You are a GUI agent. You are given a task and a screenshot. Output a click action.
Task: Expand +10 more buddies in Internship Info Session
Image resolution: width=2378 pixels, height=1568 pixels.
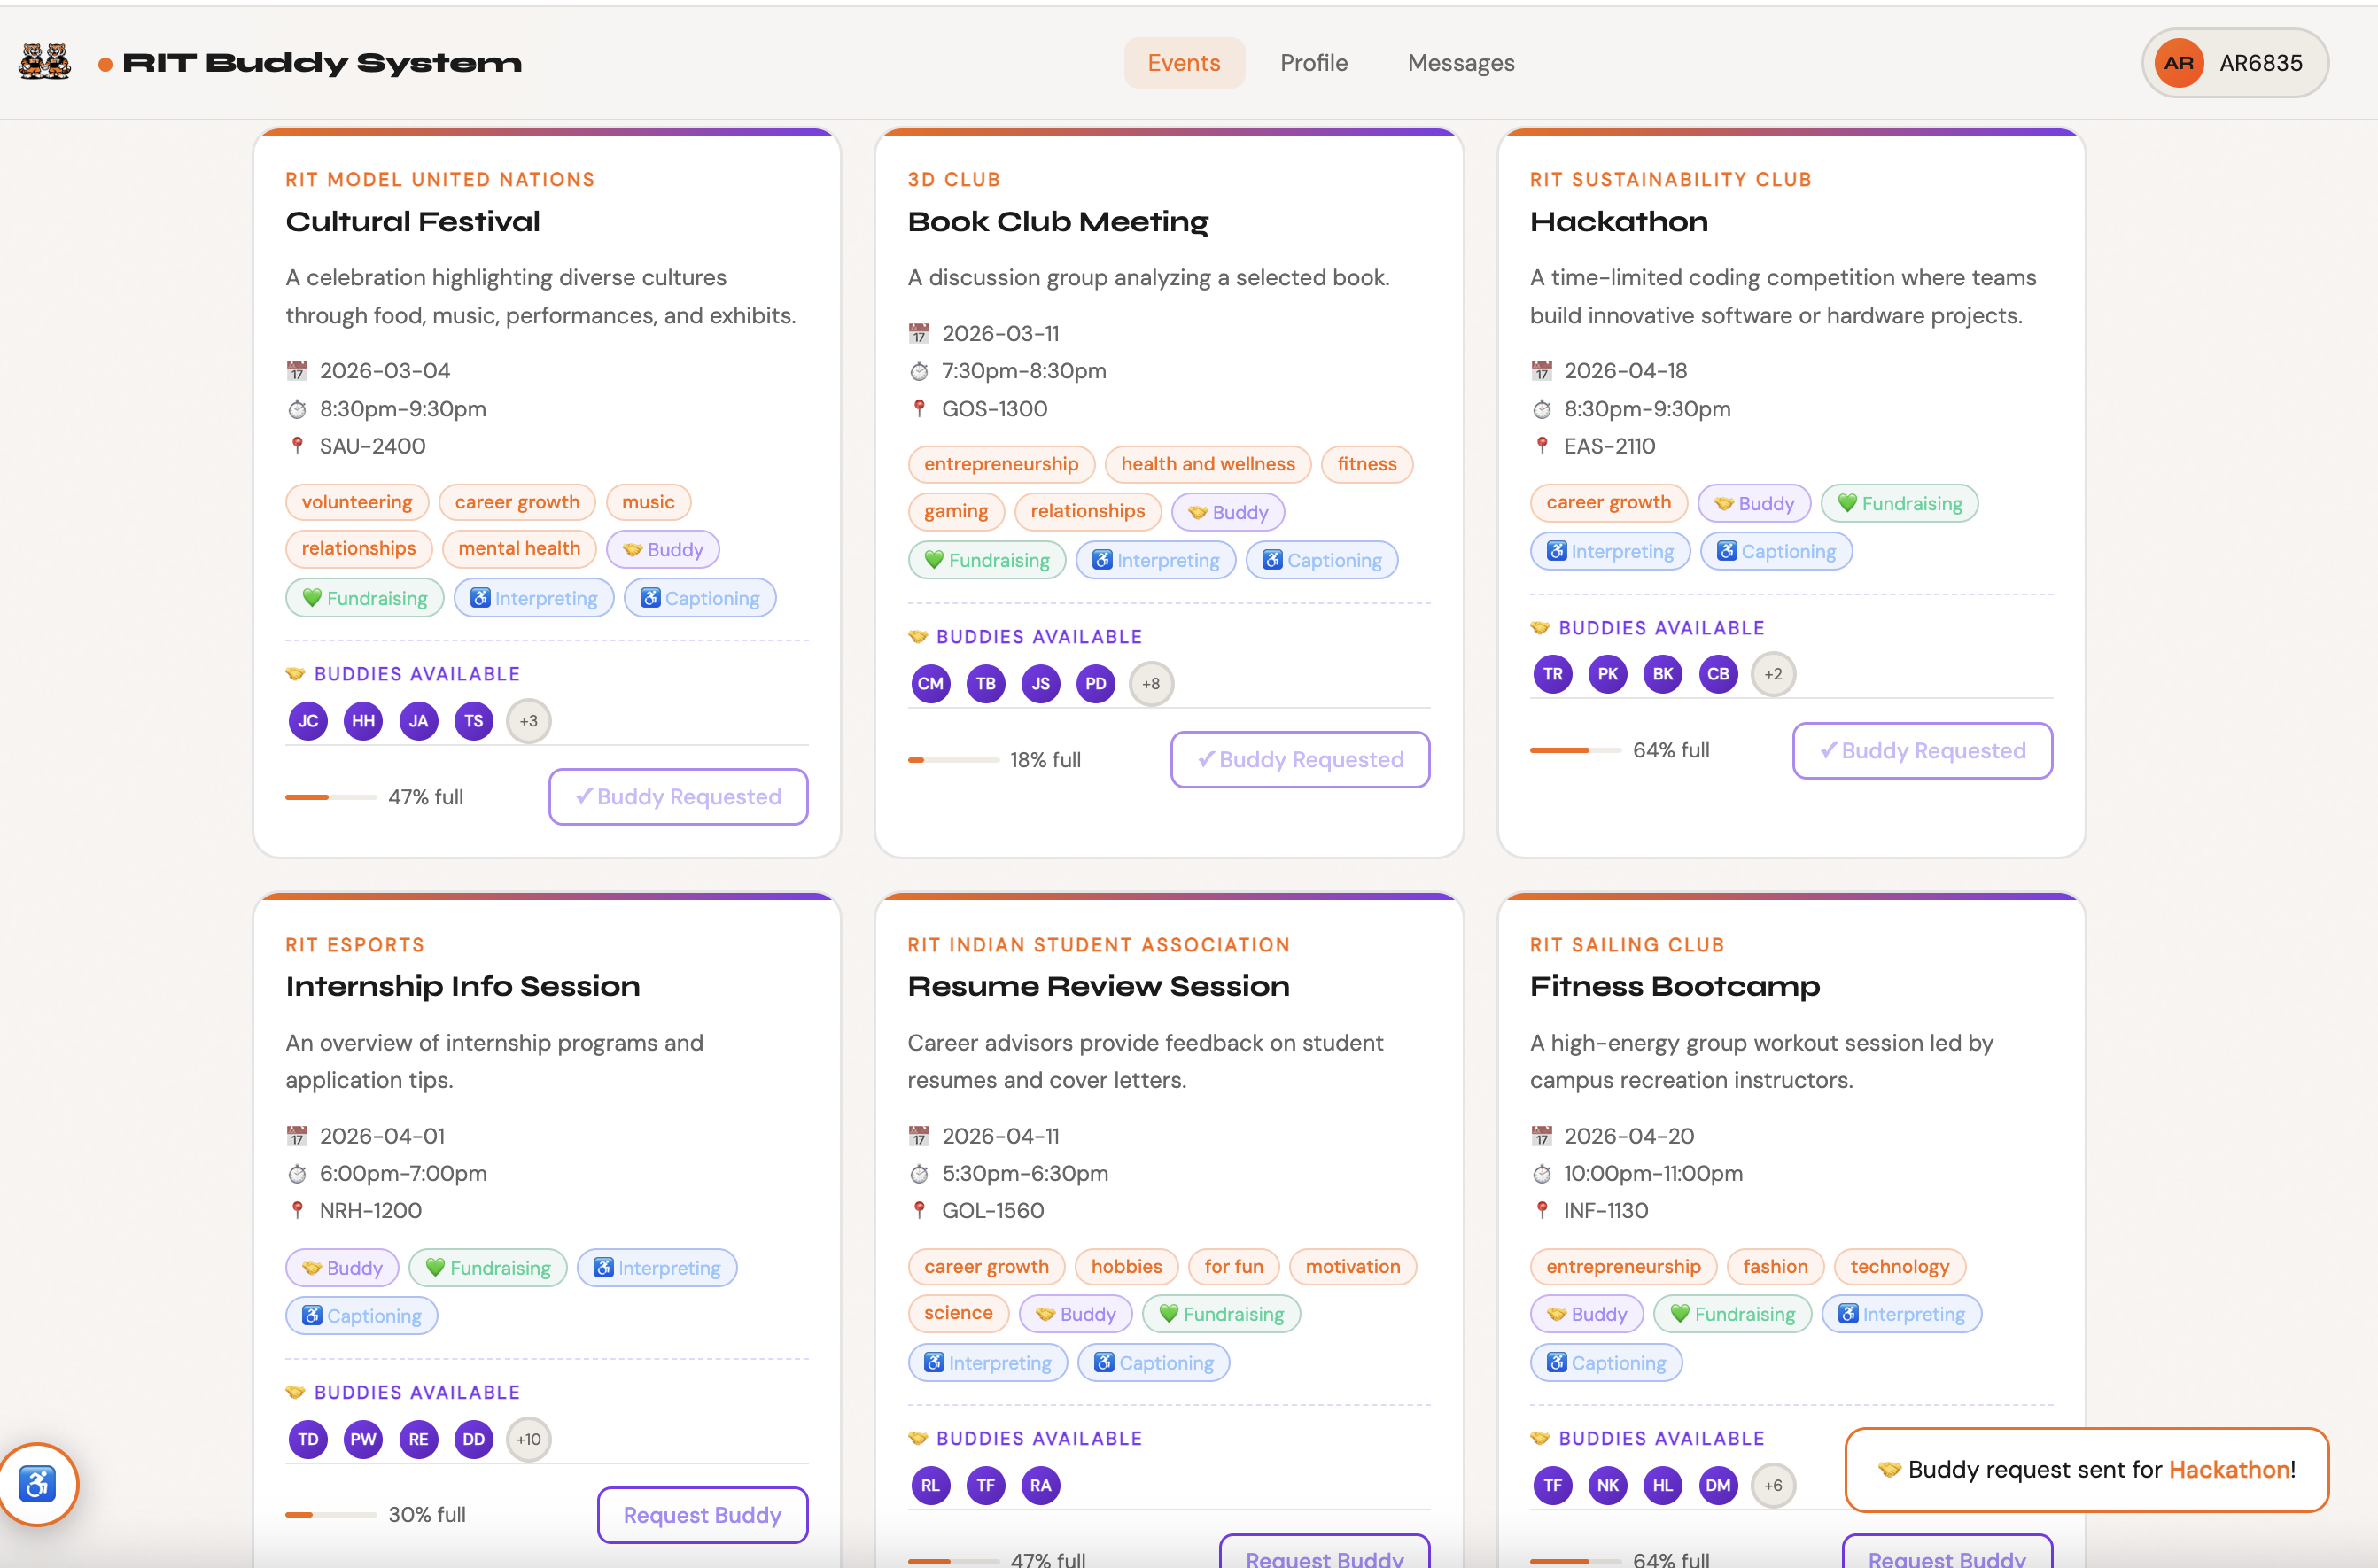[x=528, y=1439]
